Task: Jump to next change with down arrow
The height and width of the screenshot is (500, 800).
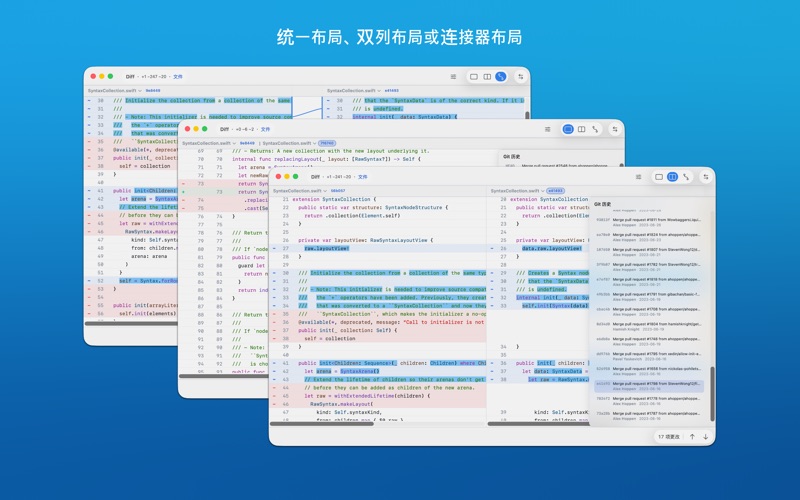Action: (706, 437)
